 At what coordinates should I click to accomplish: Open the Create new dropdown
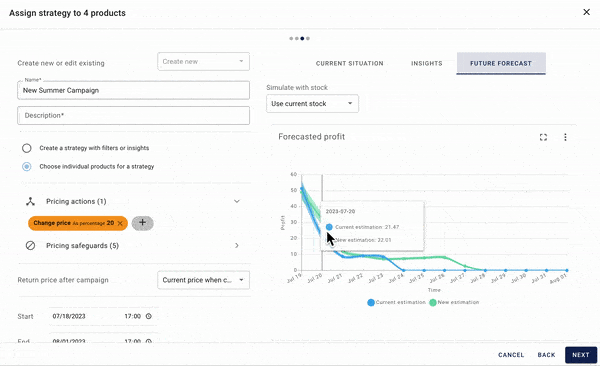click(x=203, y=62)
